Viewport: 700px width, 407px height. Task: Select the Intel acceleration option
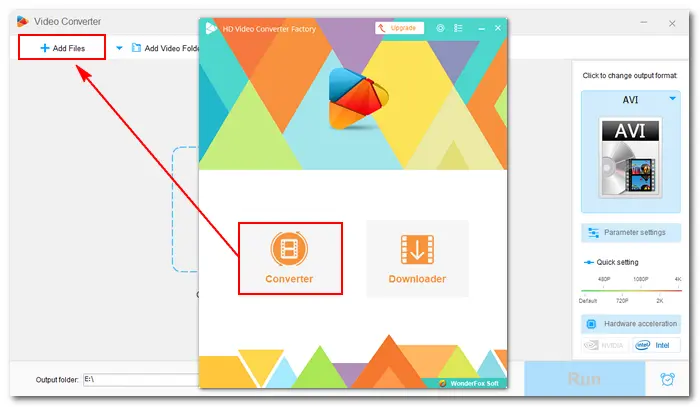656,345
